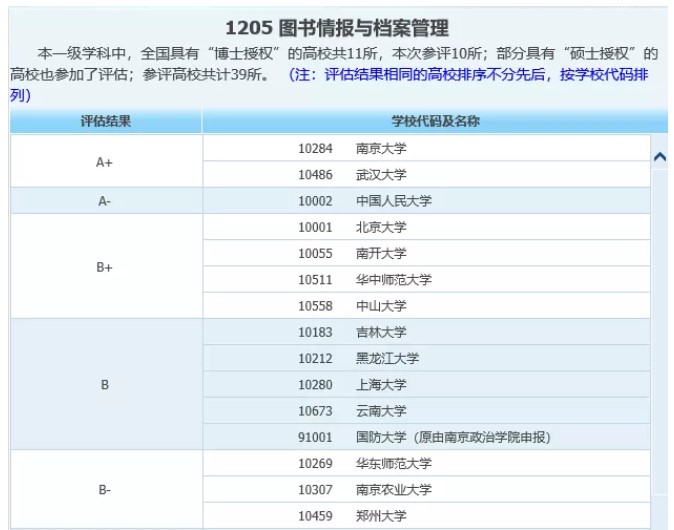The width and height of the screenshot is (674, 530).
Task: Click the 北京大学 entry
Action: coord(381,227)
